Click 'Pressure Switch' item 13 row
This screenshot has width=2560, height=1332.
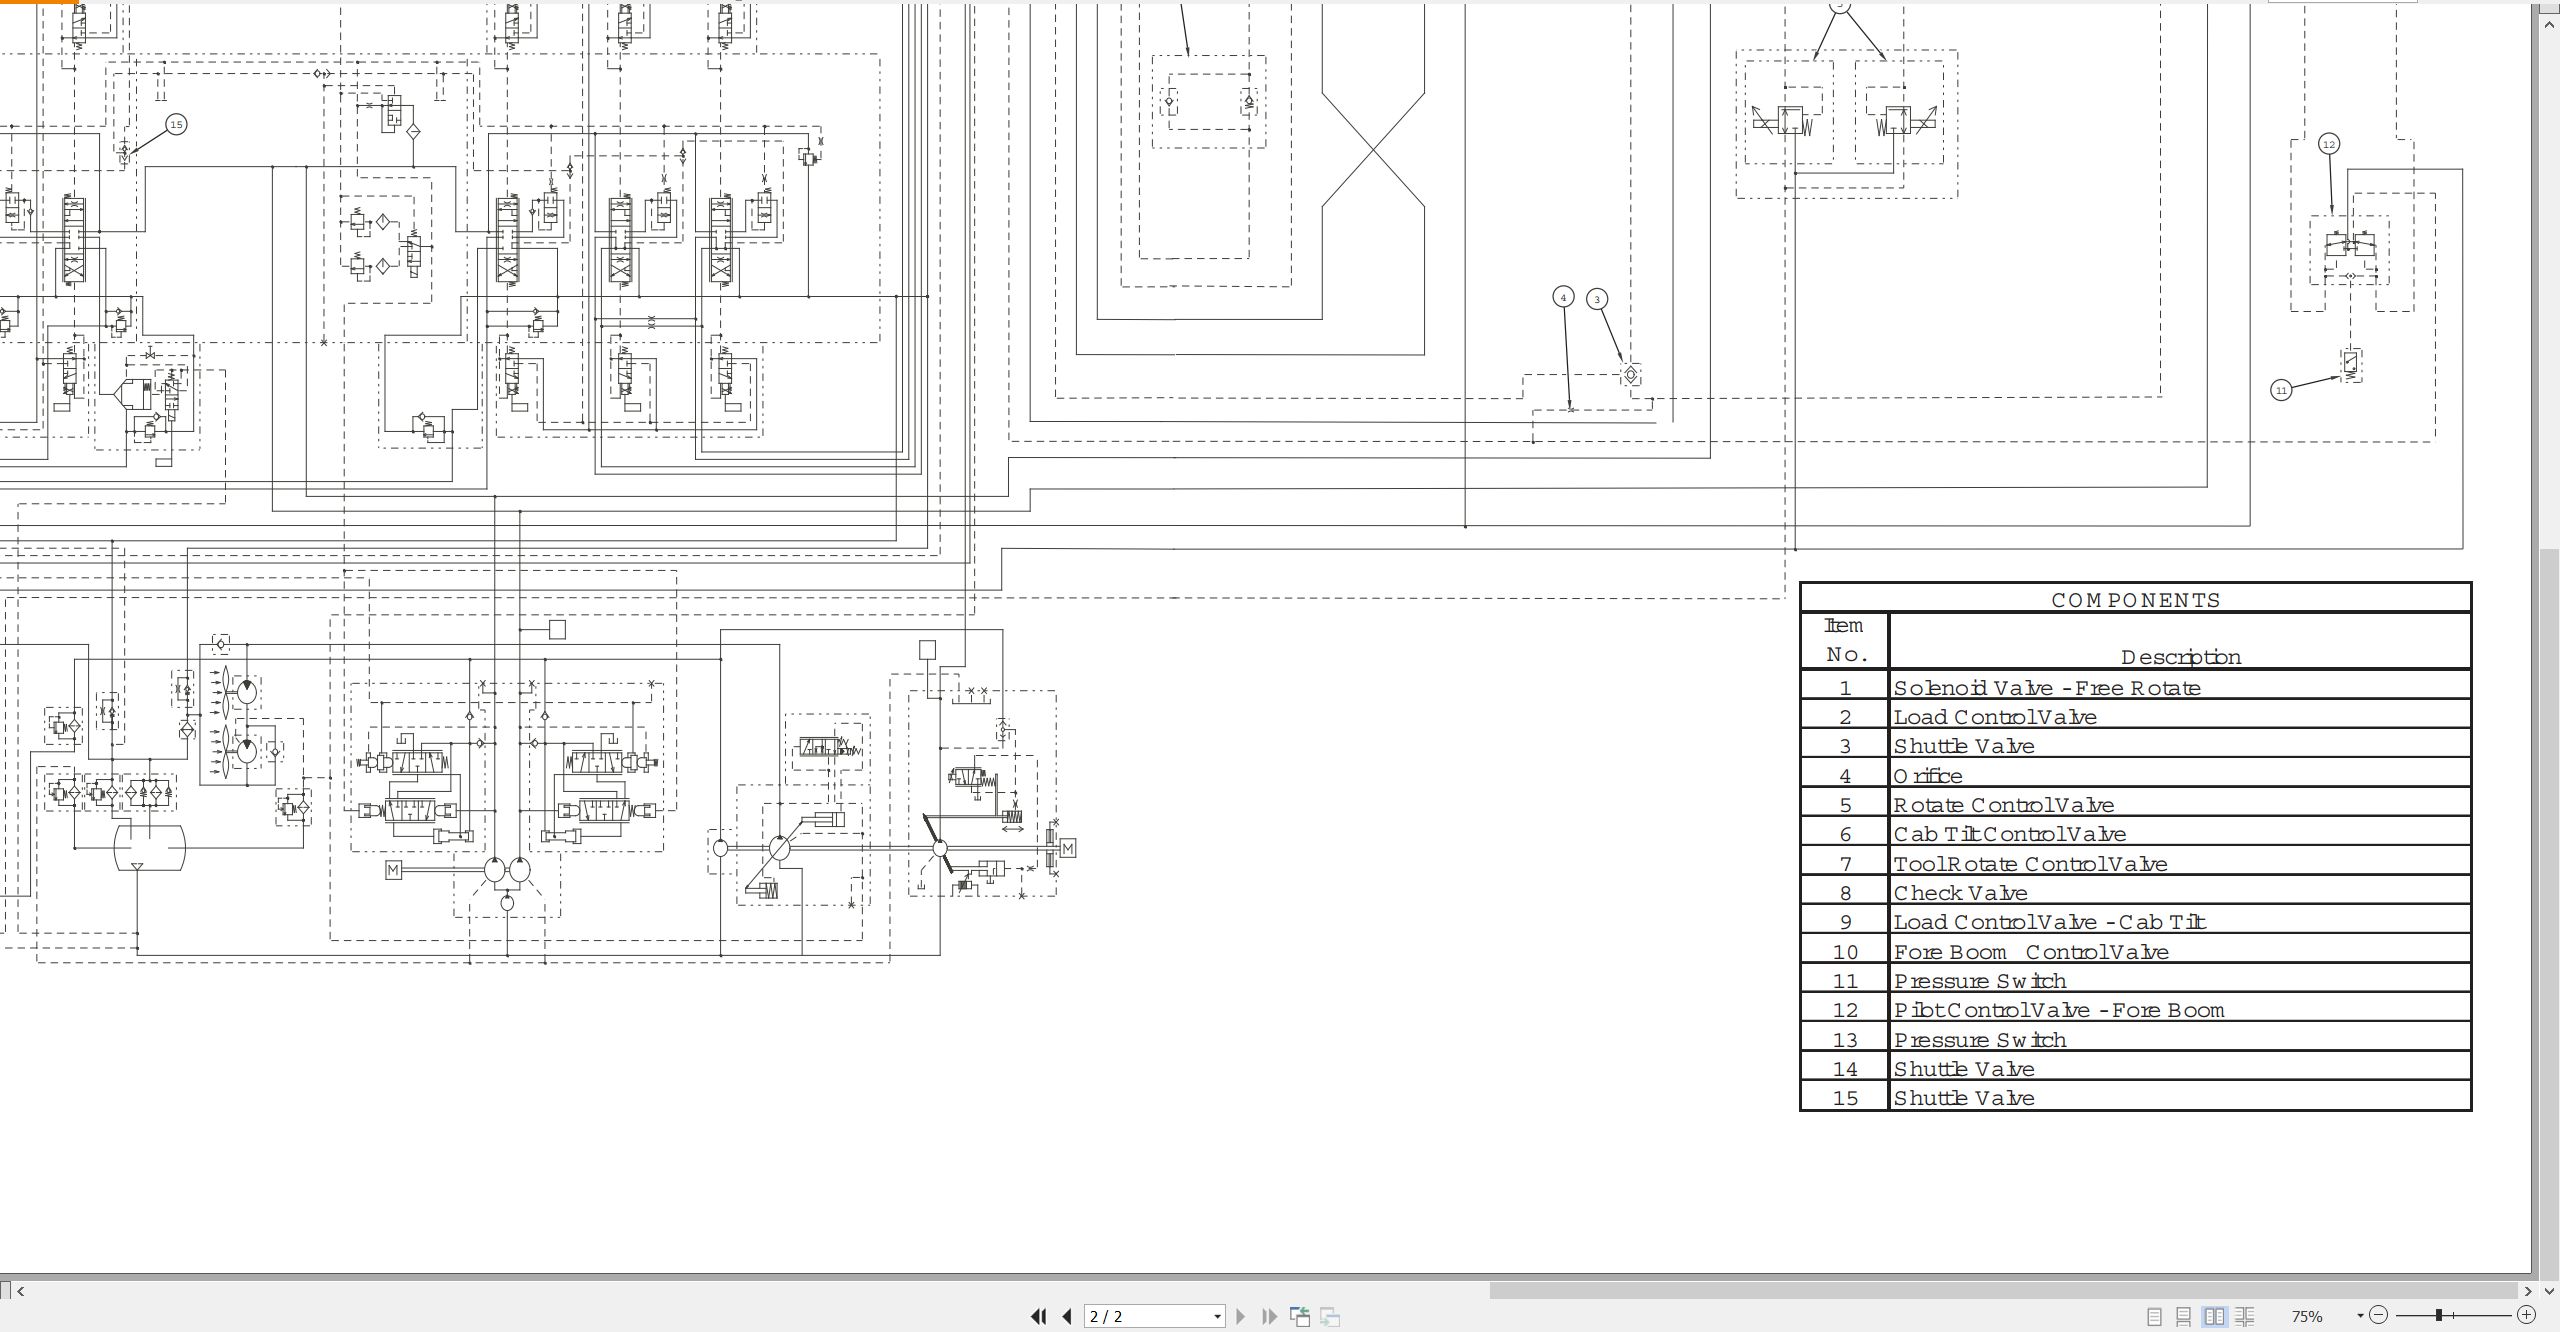click(2135, 1040)
